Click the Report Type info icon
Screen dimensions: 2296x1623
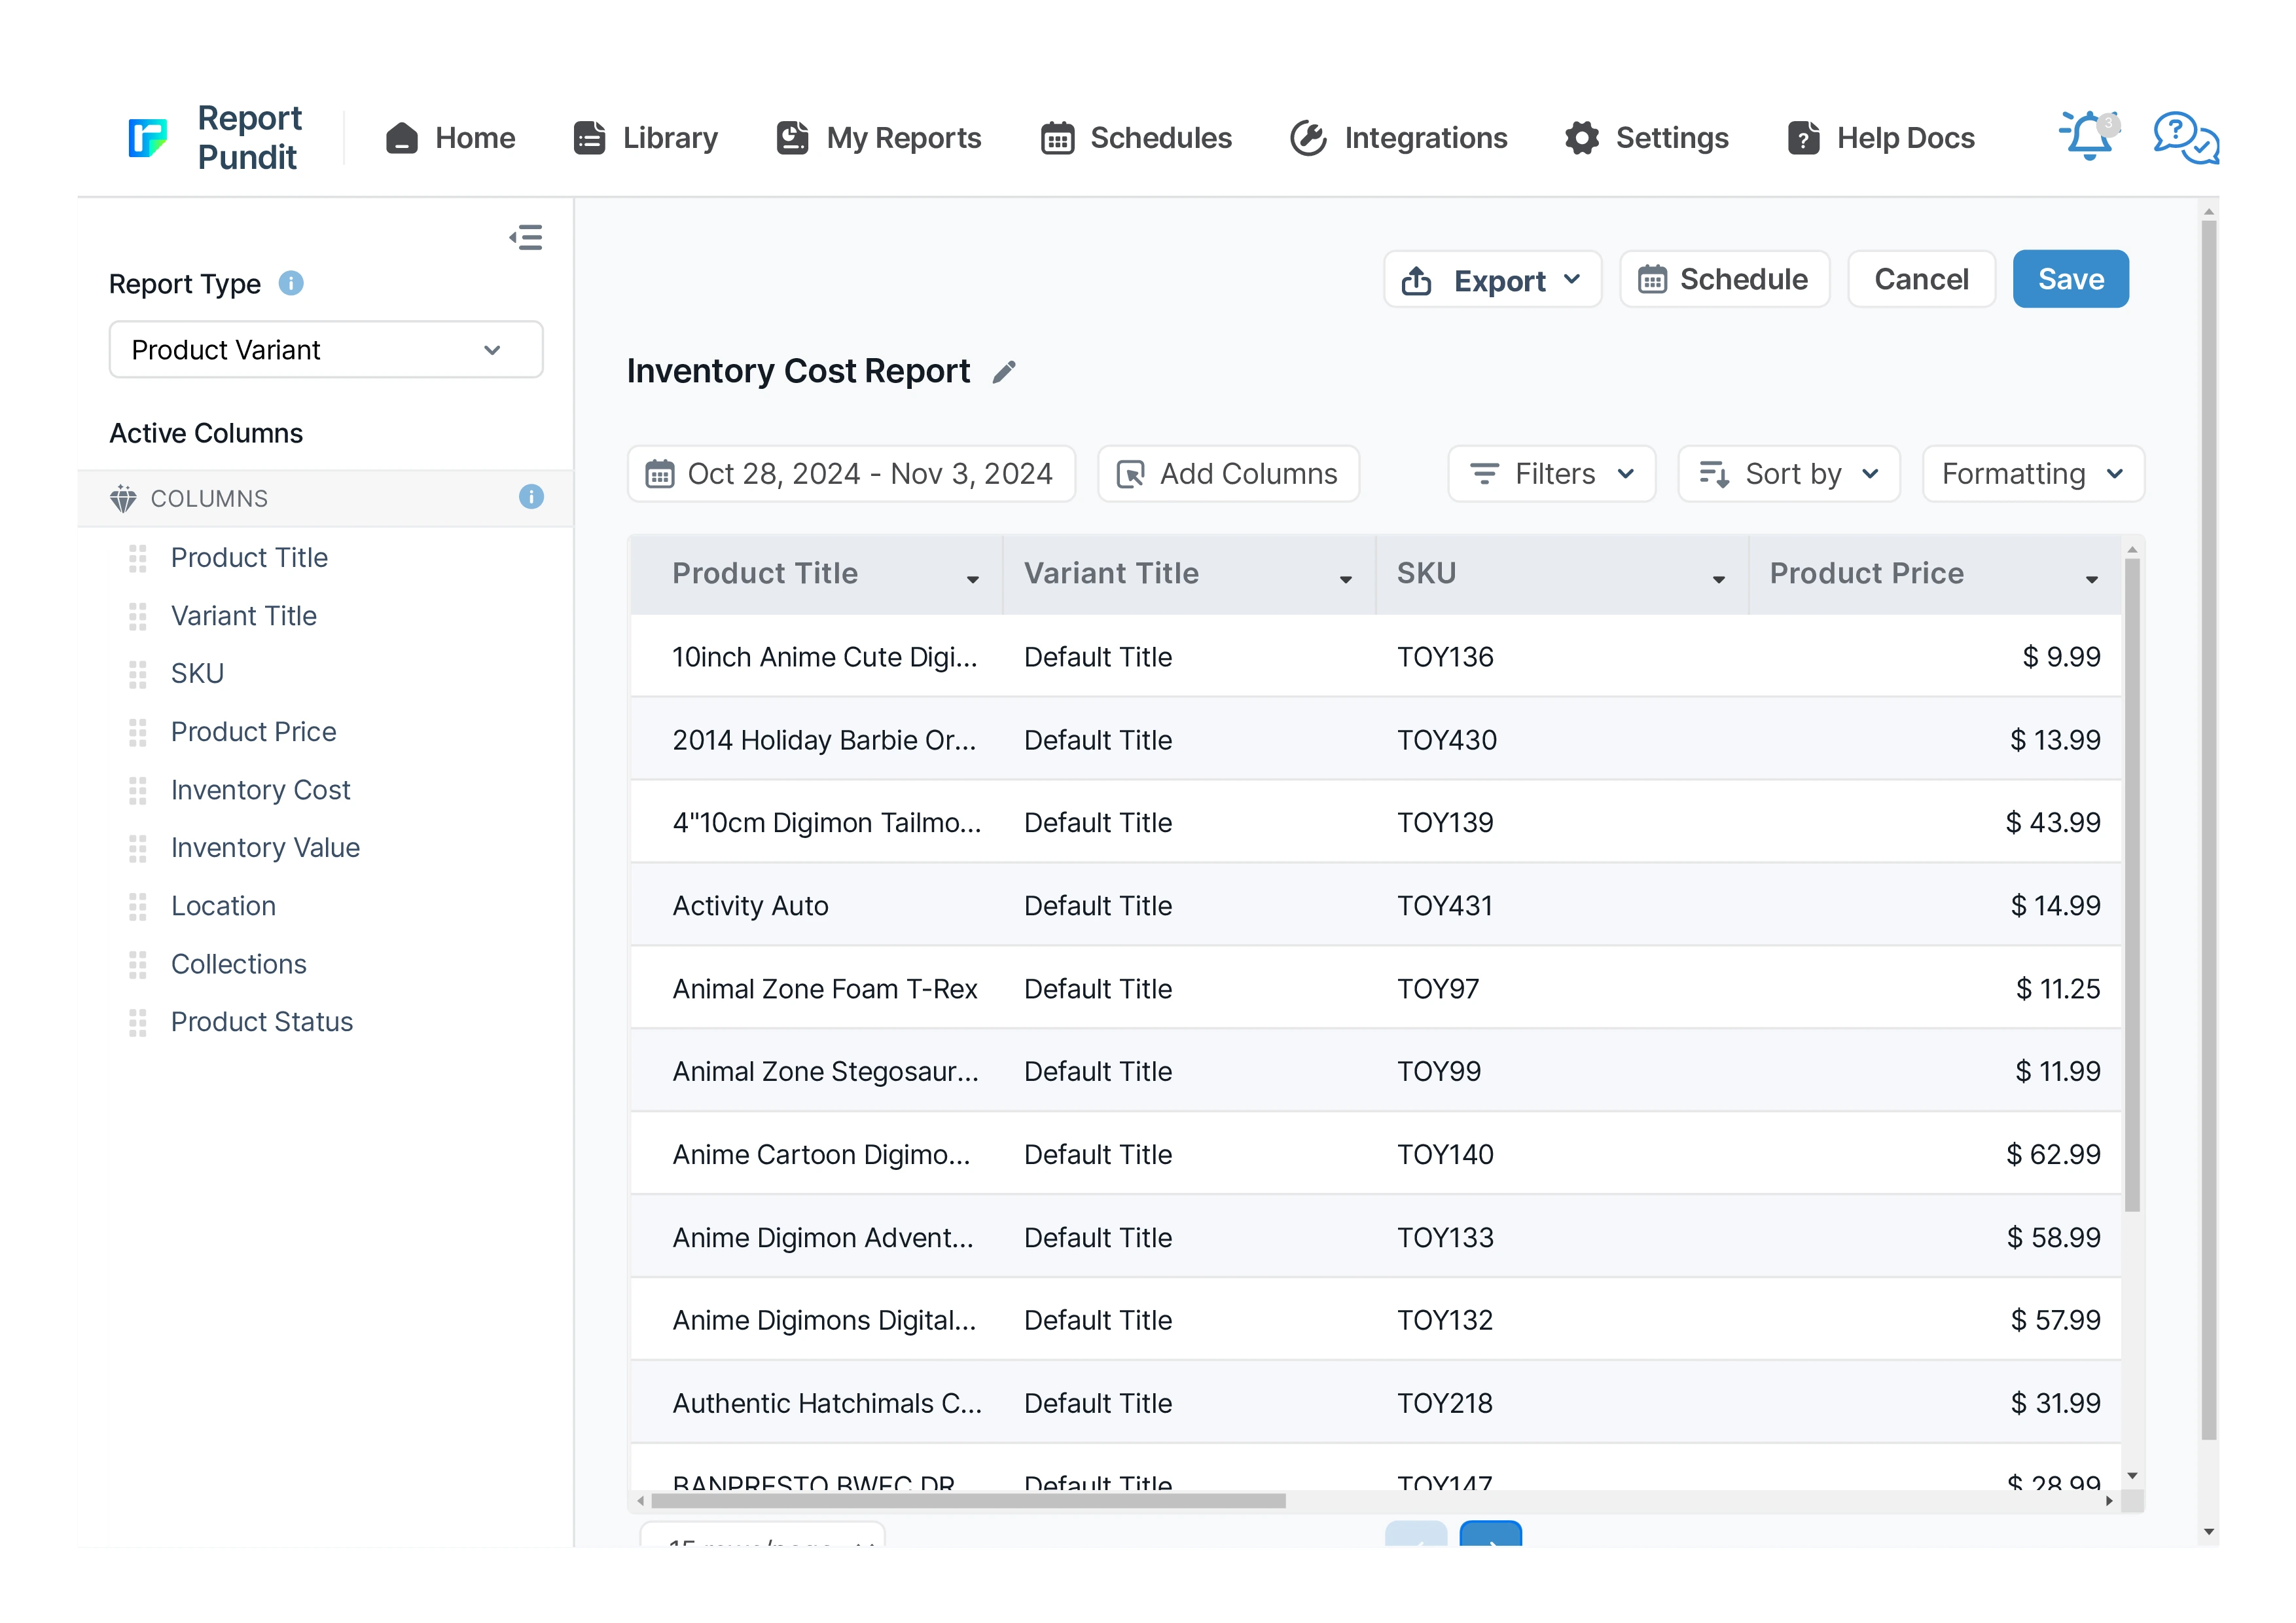pos(291,284)
